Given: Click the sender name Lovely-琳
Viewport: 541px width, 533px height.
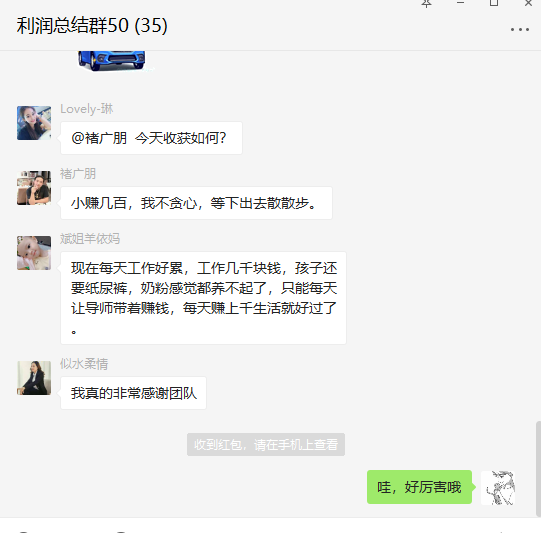Looking at the screenshot, I should (x=86, y=109).
